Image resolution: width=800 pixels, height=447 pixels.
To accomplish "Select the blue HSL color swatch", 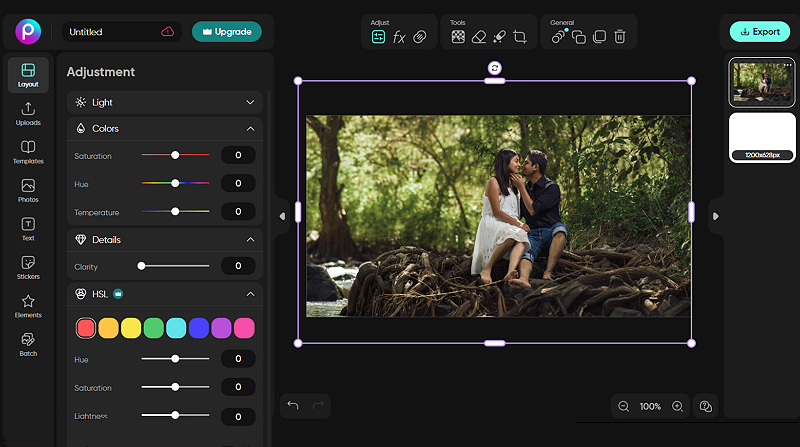I will point(198,328).
